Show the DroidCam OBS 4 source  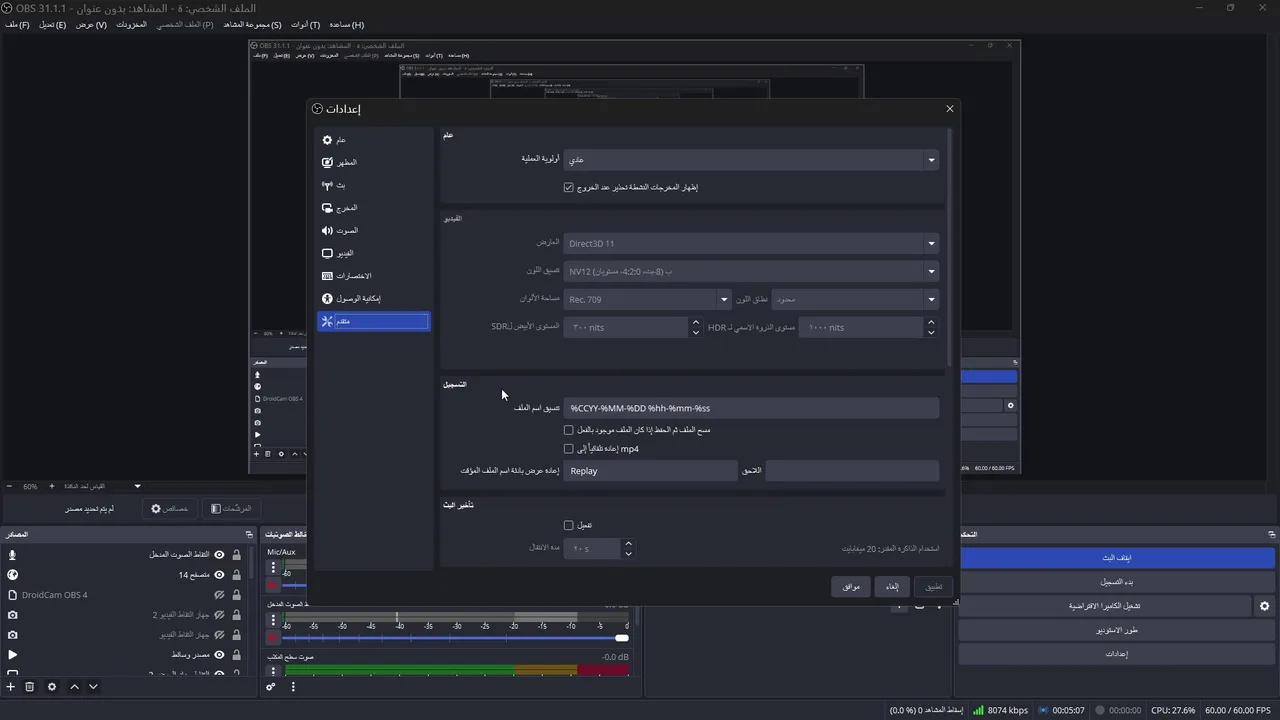pos(219,595)
